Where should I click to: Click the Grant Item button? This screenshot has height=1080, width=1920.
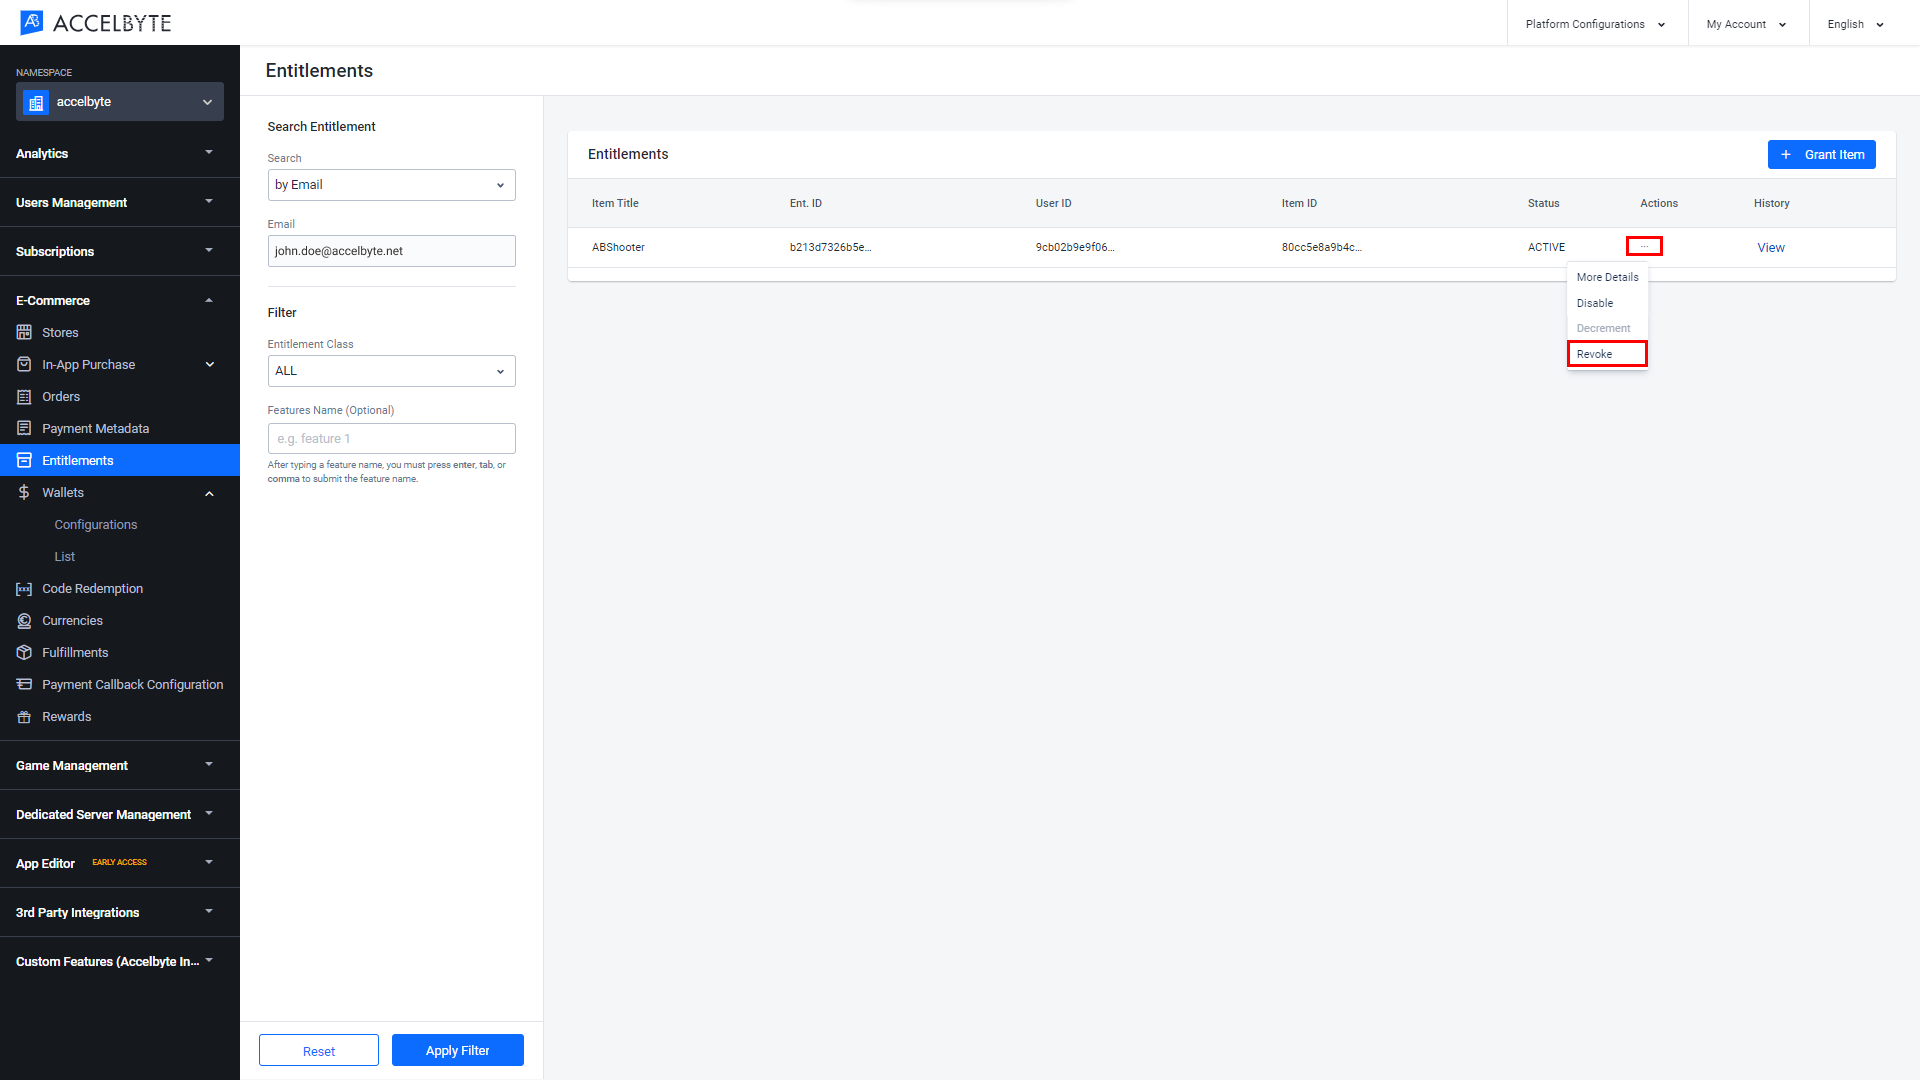tap(1826, 154)
